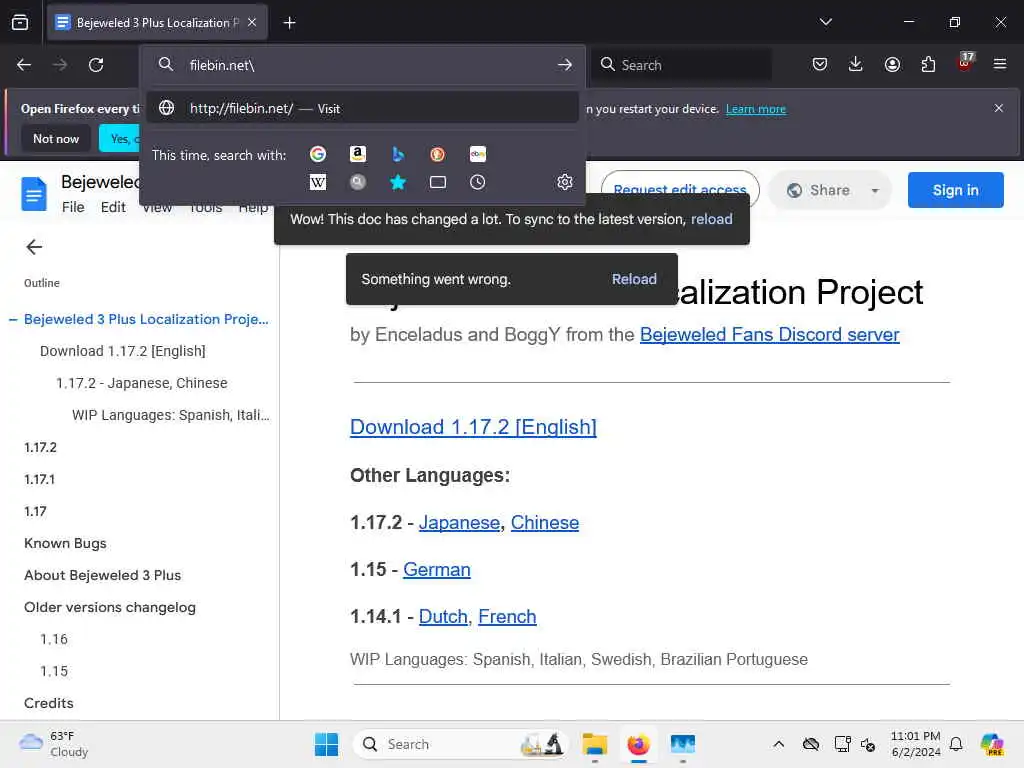Click the Go arrow in the address bar
1024x768 pixels.
565,65
